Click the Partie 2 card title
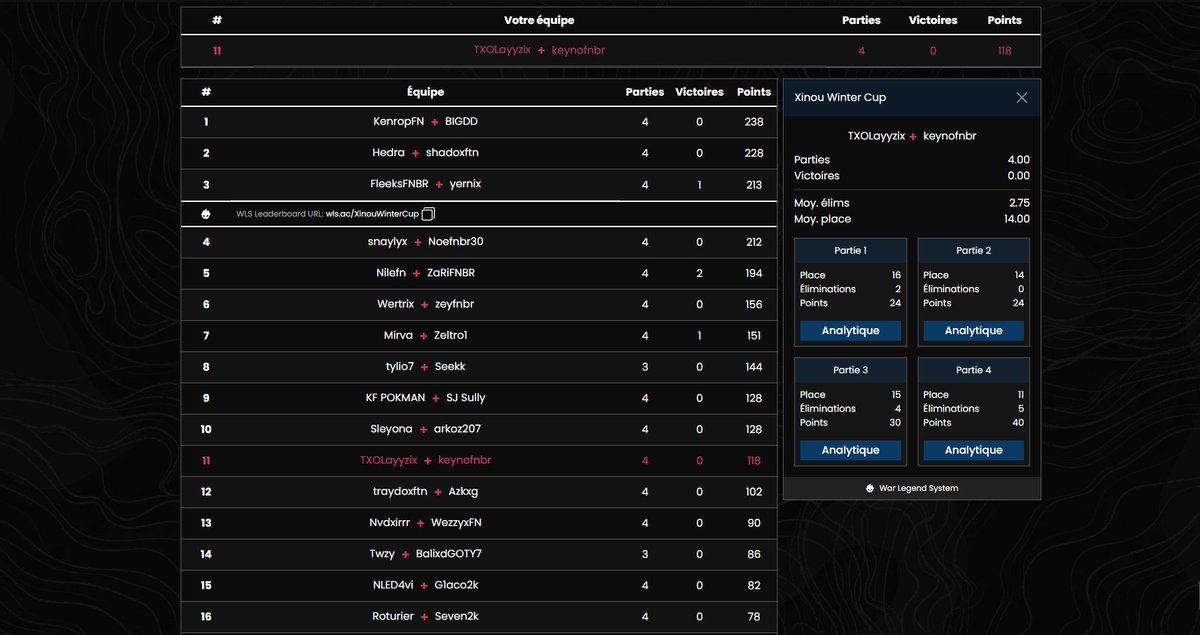 (x=973, y=251)
